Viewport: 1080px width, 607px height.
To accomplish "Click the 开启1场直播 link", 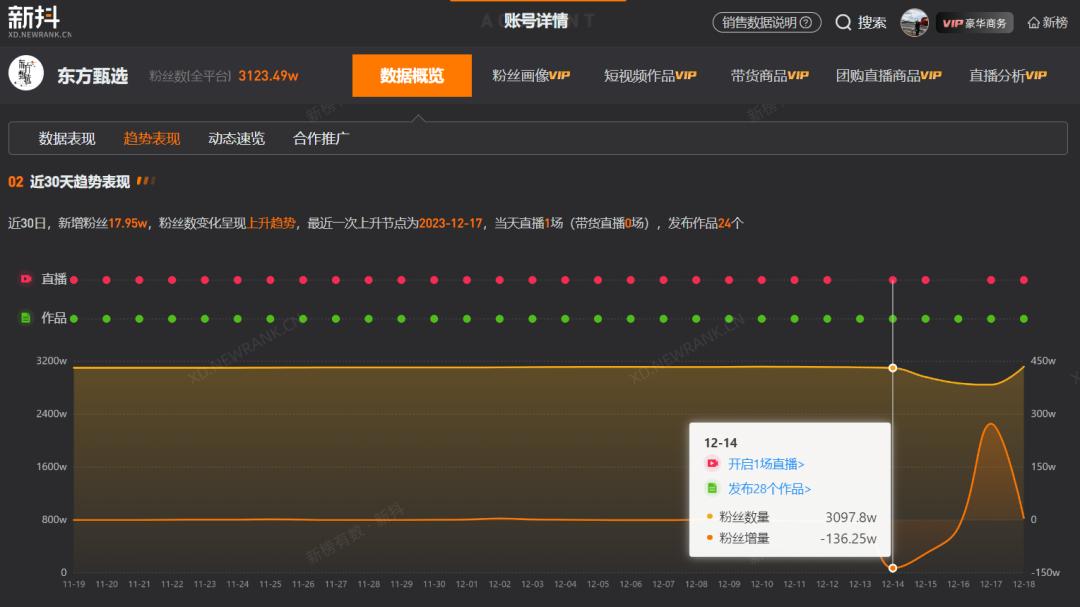I will click(766, 464).
